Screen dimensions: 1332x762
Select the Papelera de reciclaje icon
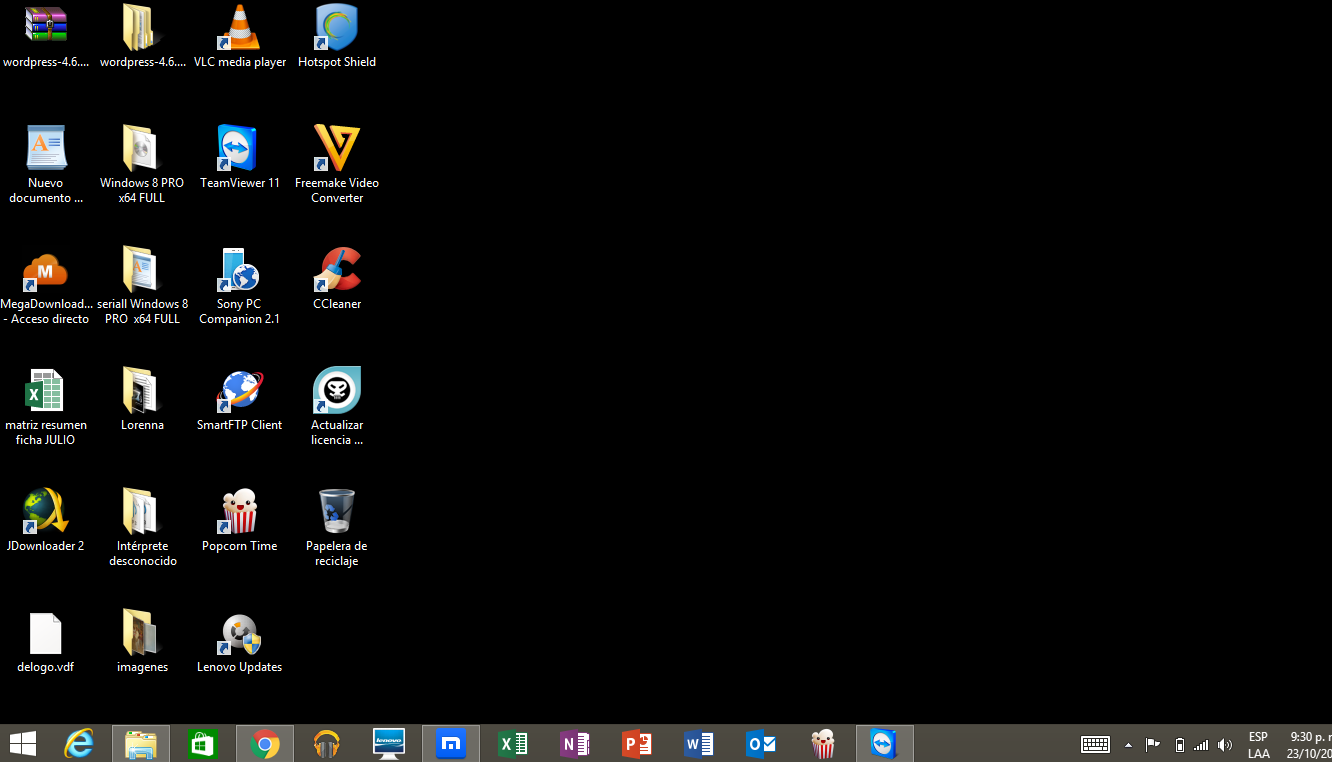pyautogui.click(x=336, y=512)
